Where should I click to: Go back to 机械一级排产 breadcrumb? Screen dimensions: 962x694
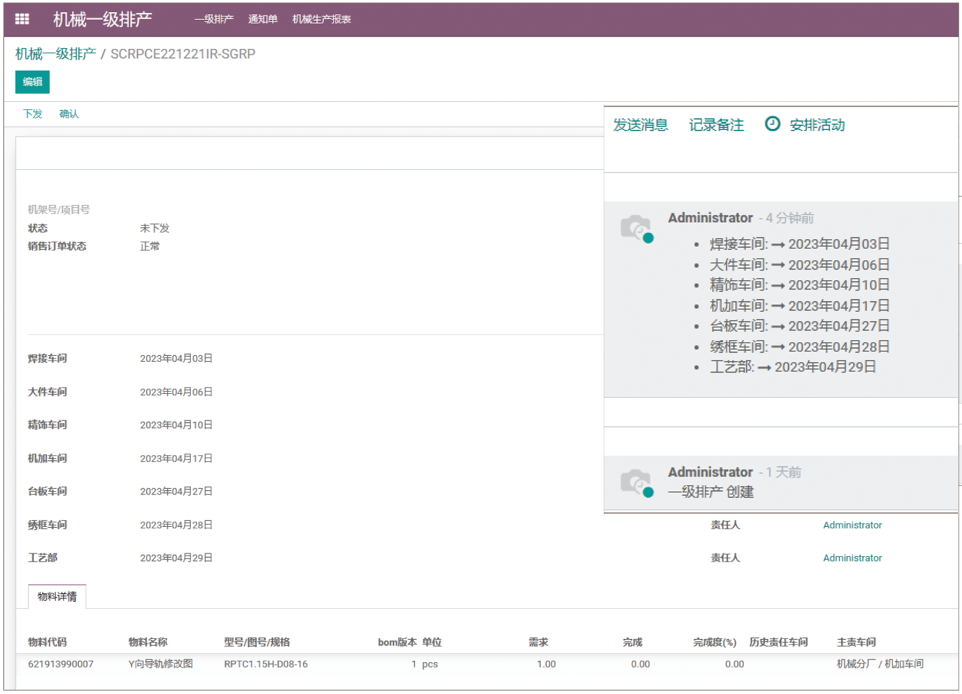[x=55, y=53]
